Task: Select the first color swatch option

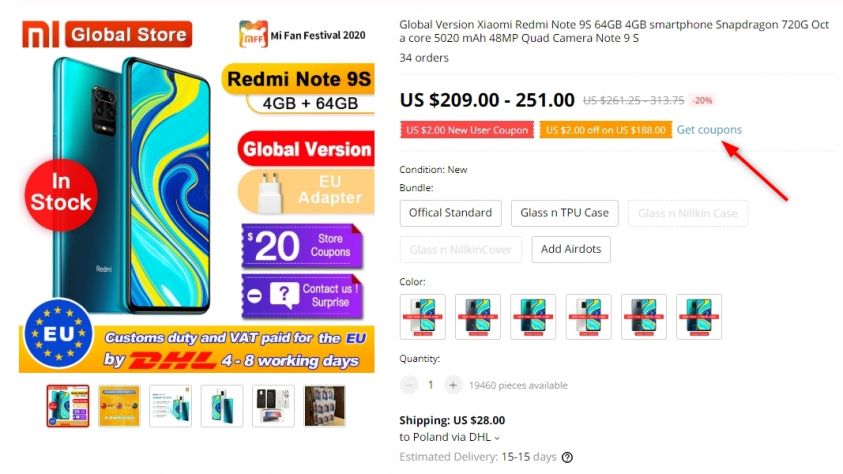Action: click(423, 317)
